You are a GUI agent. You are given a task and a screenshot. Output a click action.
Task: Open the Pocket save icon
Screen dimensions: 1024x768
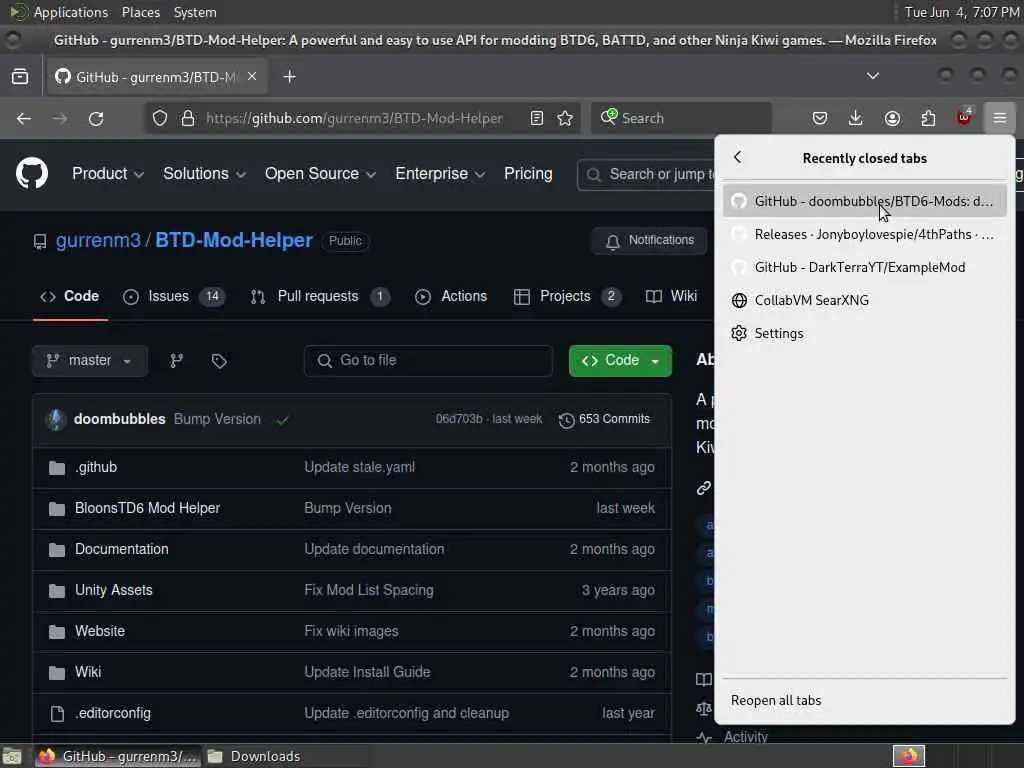(x=820, y=118)
